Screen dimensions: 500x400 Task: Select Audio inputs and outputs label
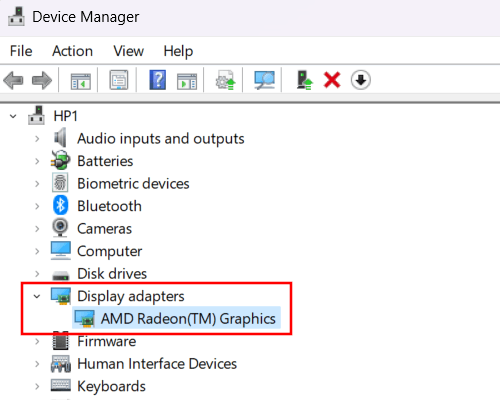tap(161, 139)
